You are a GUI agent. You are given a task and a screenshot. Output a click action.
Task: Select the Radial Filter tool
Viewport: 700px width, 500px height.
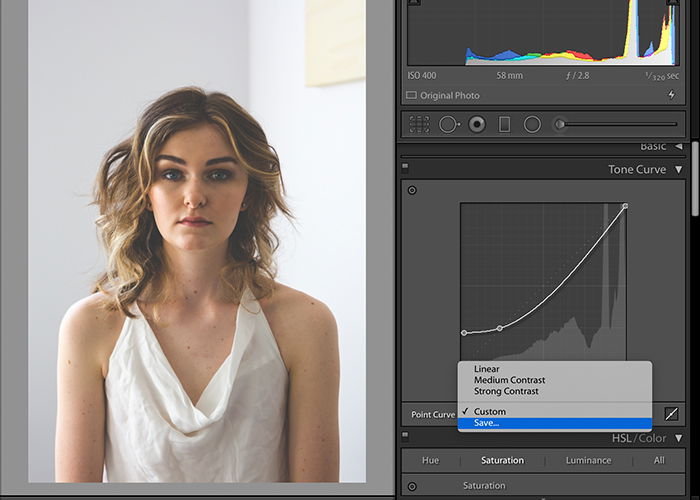tap(532, 124)
